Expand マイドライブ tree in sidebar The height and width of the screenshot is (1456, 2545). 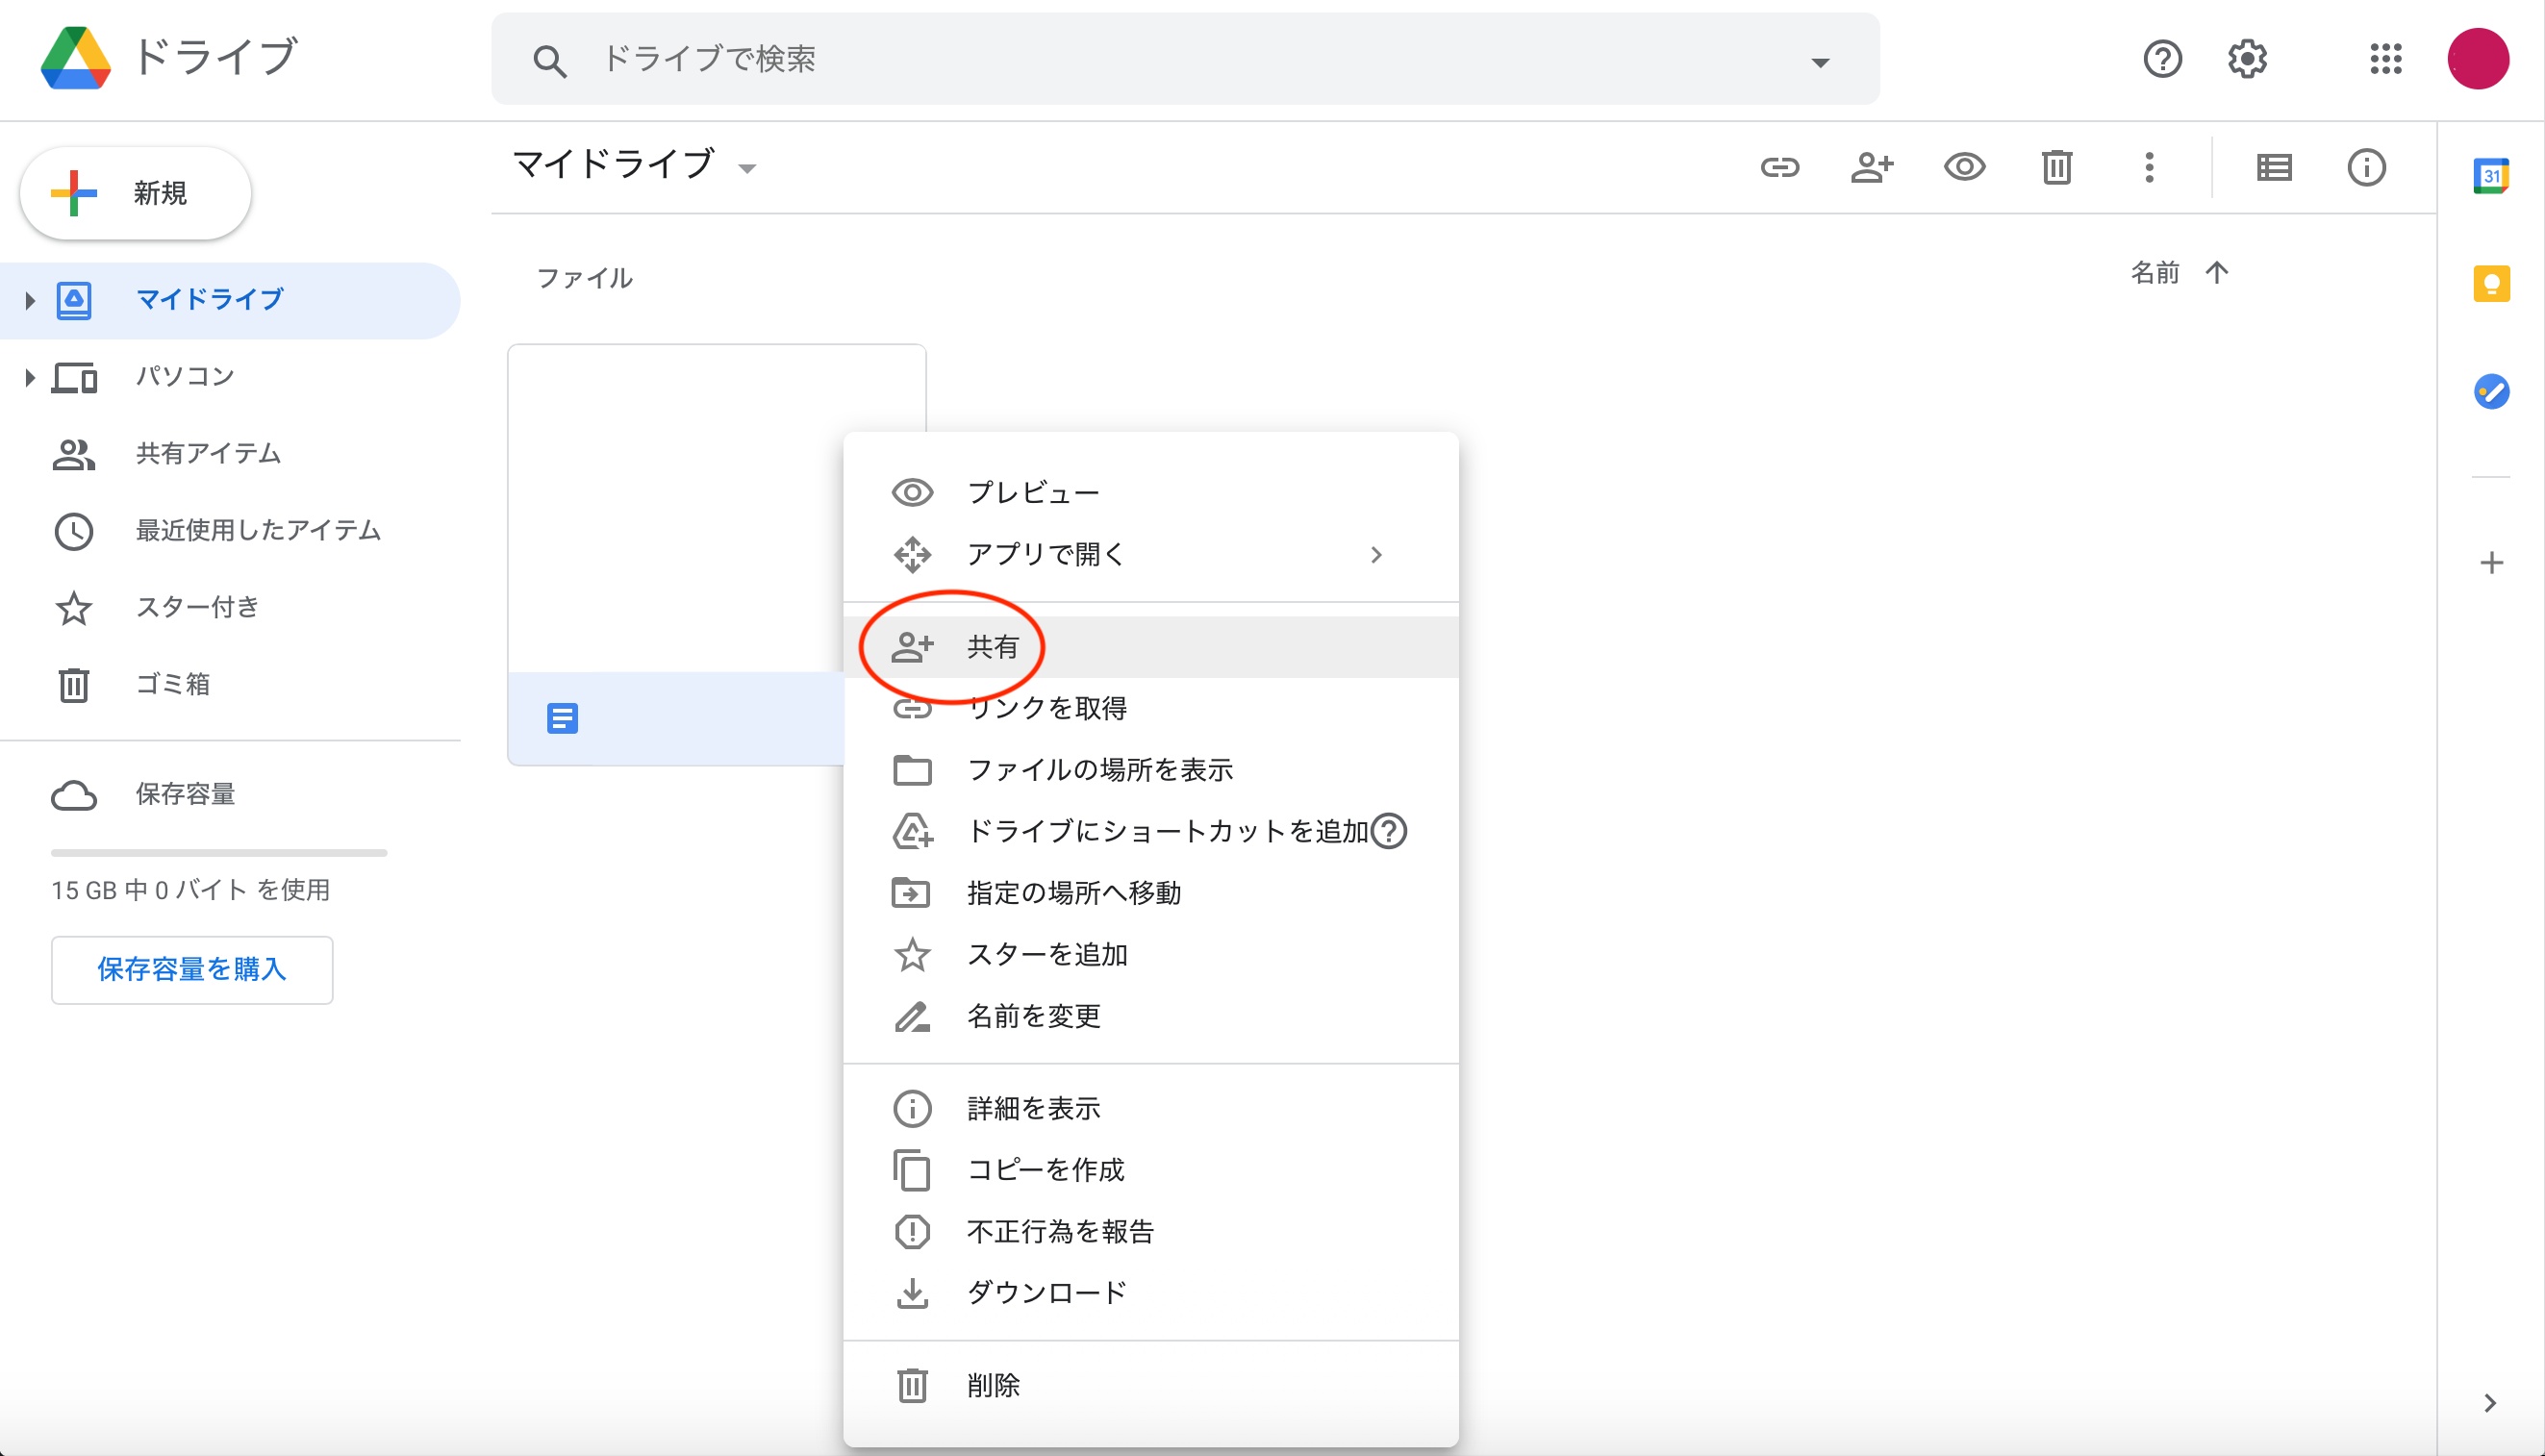[29, 300]
